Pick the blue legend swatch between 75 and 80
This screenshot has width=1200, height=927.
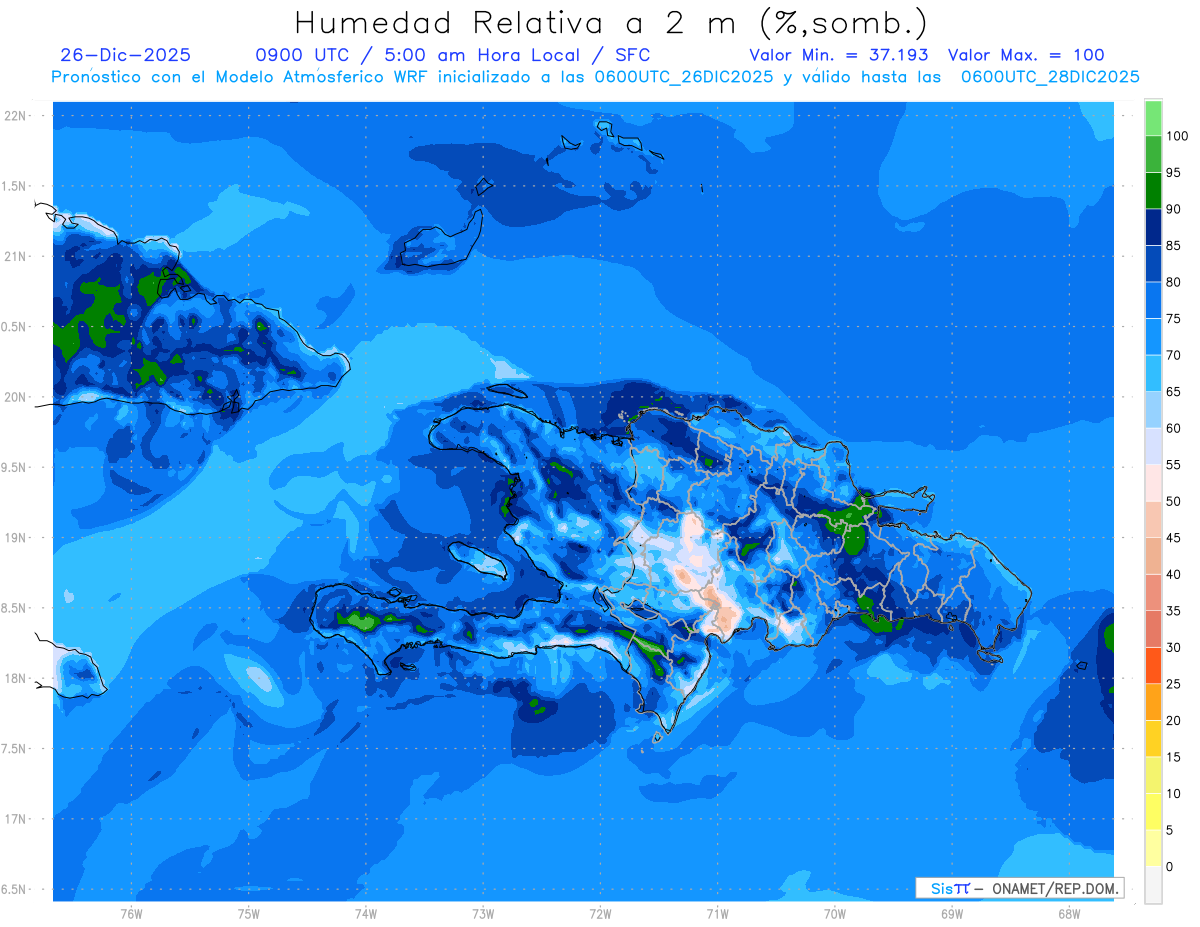[x=1153, y=300]
